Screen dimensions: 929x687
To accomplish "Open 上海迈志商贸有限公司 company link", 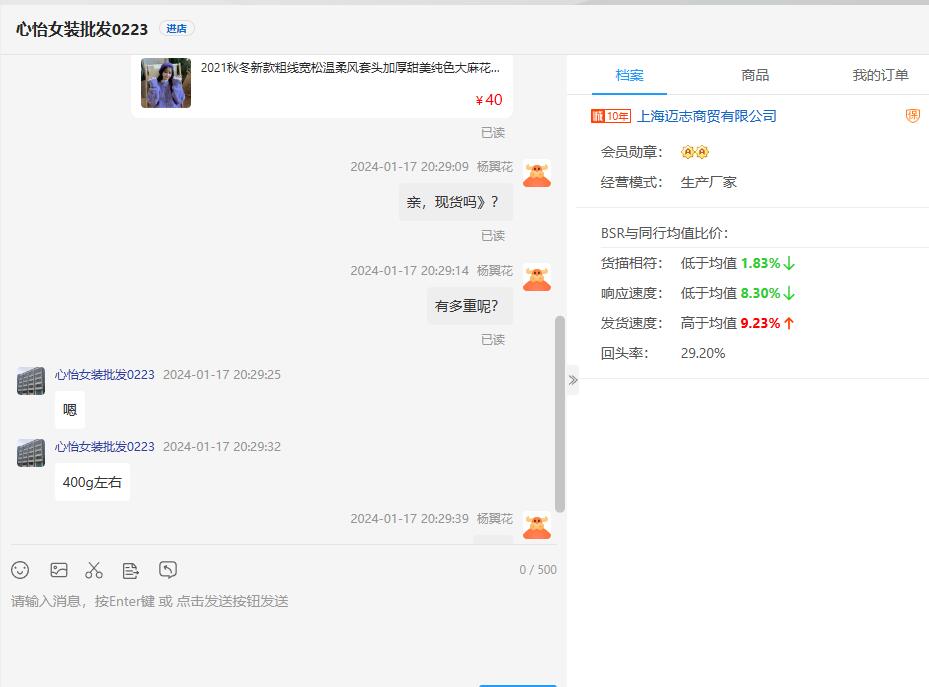I will [706, 116].
